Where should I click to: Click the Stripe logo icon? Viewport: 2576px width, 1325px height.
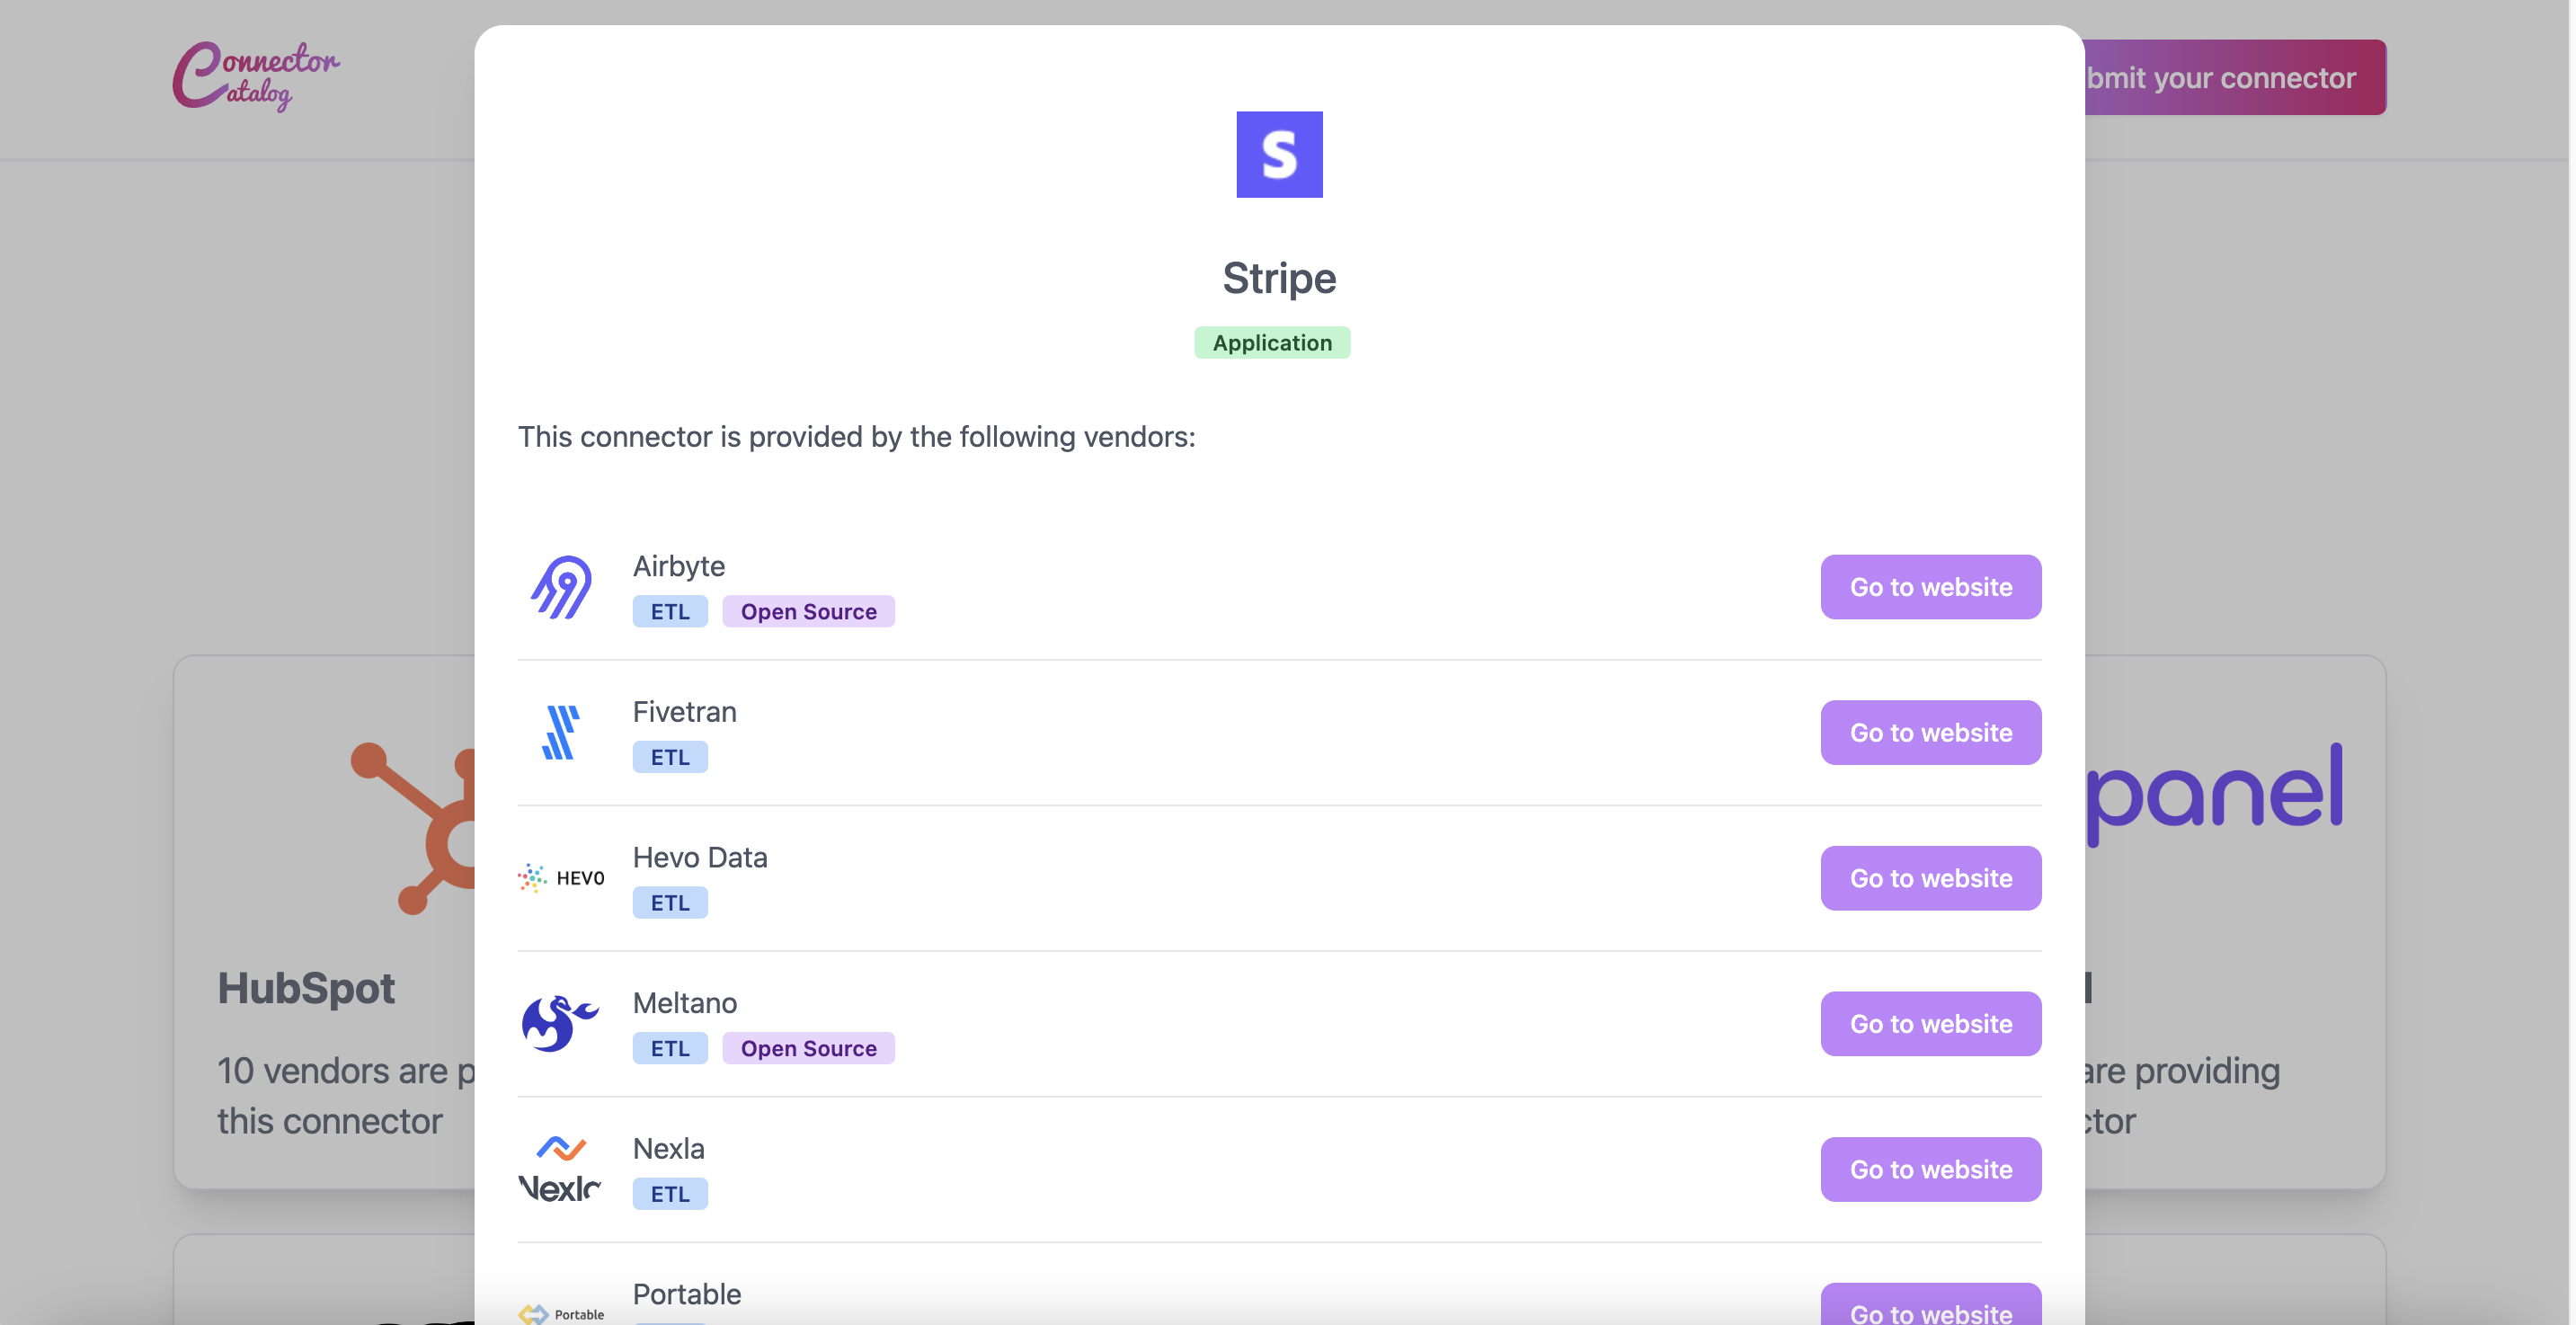(x=1279, y=154)
